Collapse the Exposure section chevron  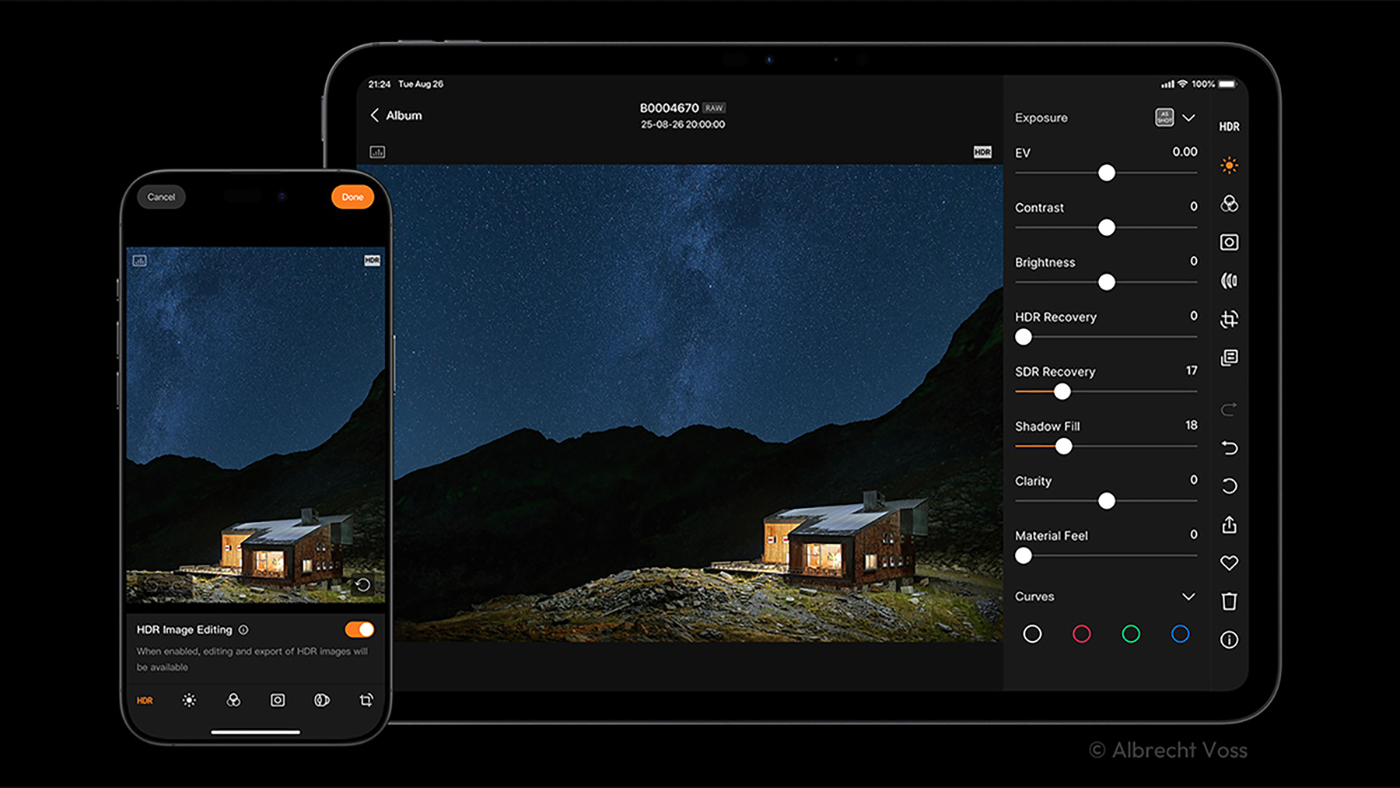(1188, 117)
